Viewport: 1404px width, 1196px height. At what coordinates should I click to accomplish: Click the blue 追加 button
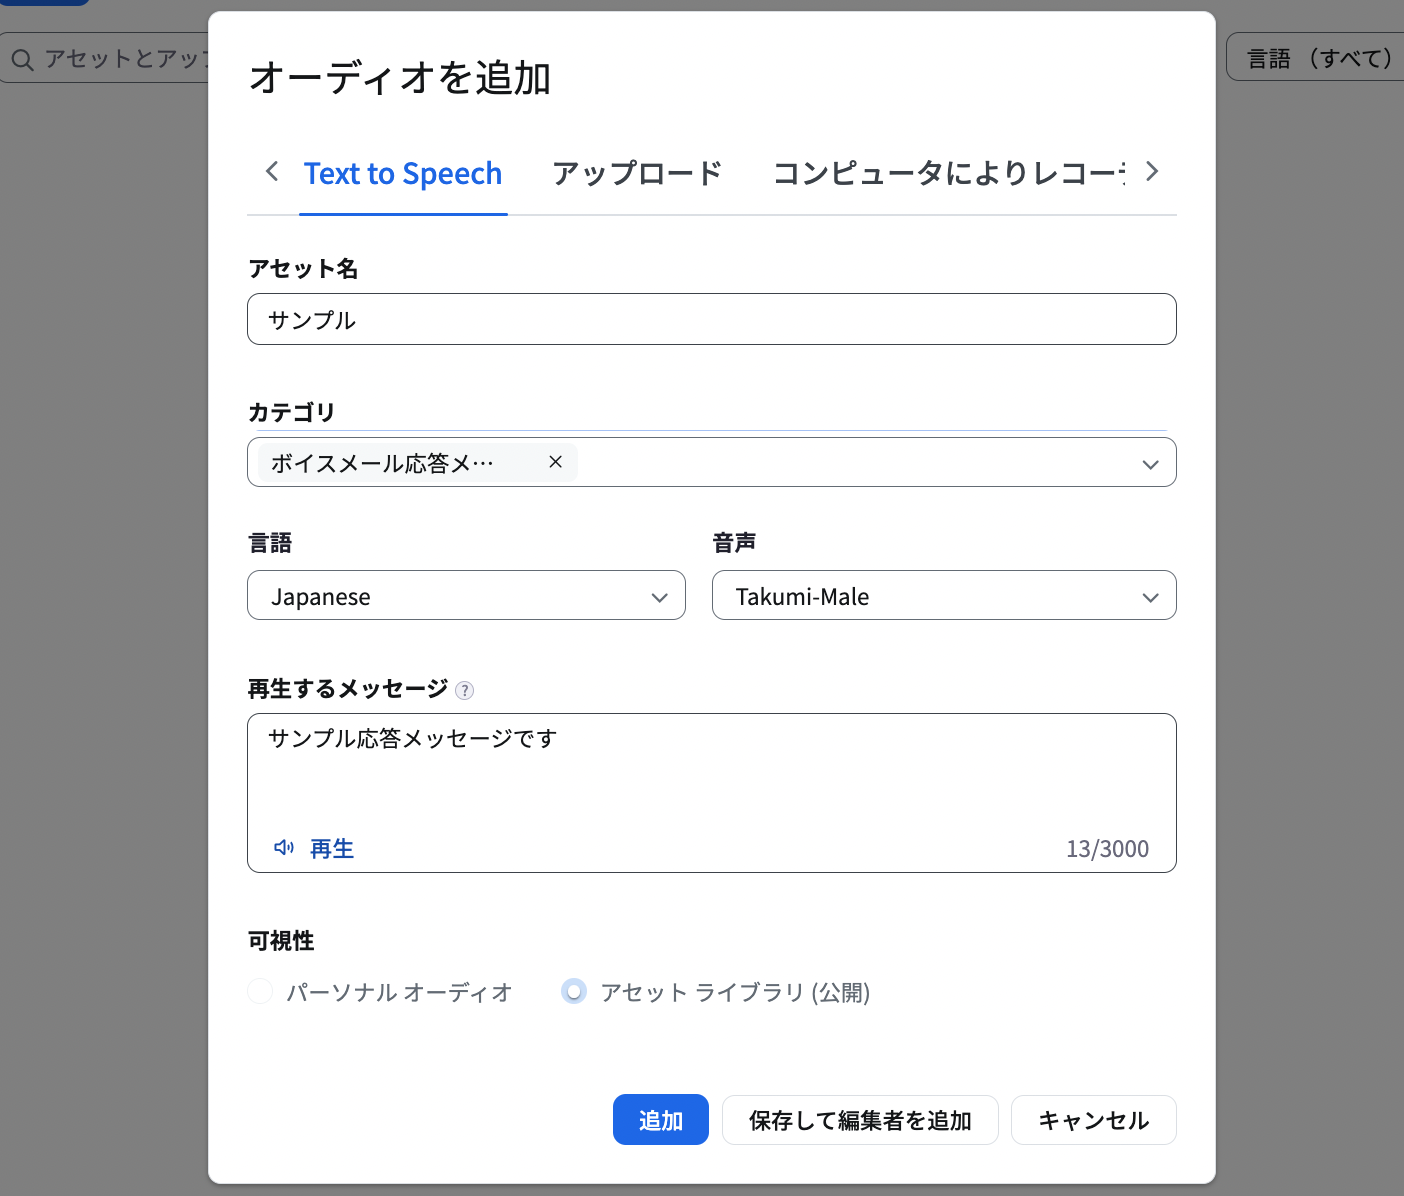661,1120
